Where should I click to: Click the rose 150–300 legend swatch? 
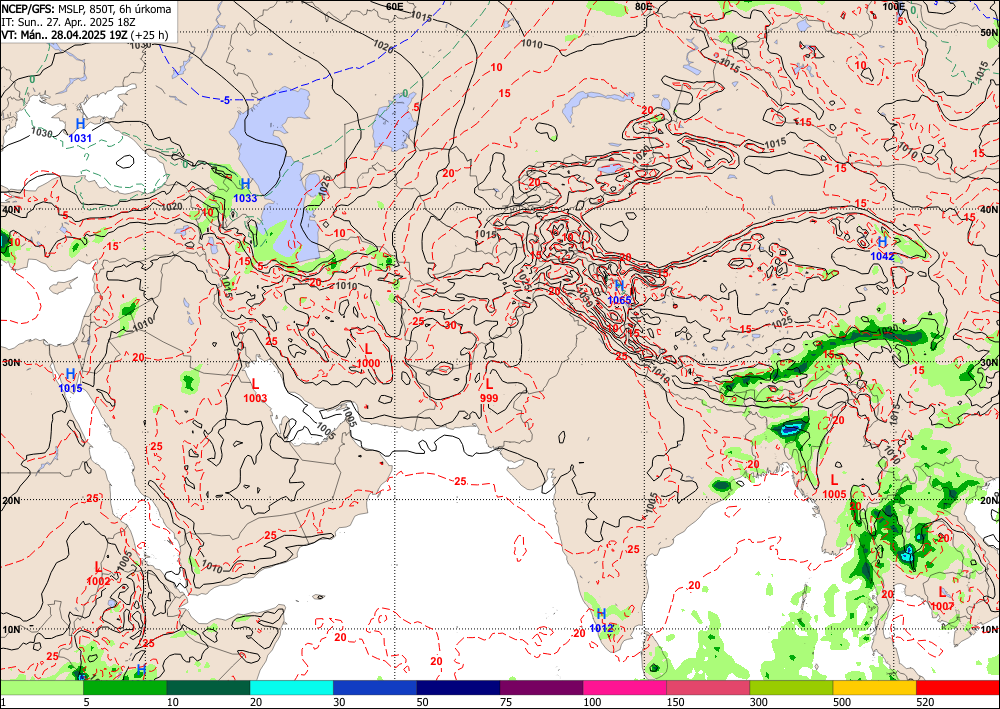click(708, 687)
